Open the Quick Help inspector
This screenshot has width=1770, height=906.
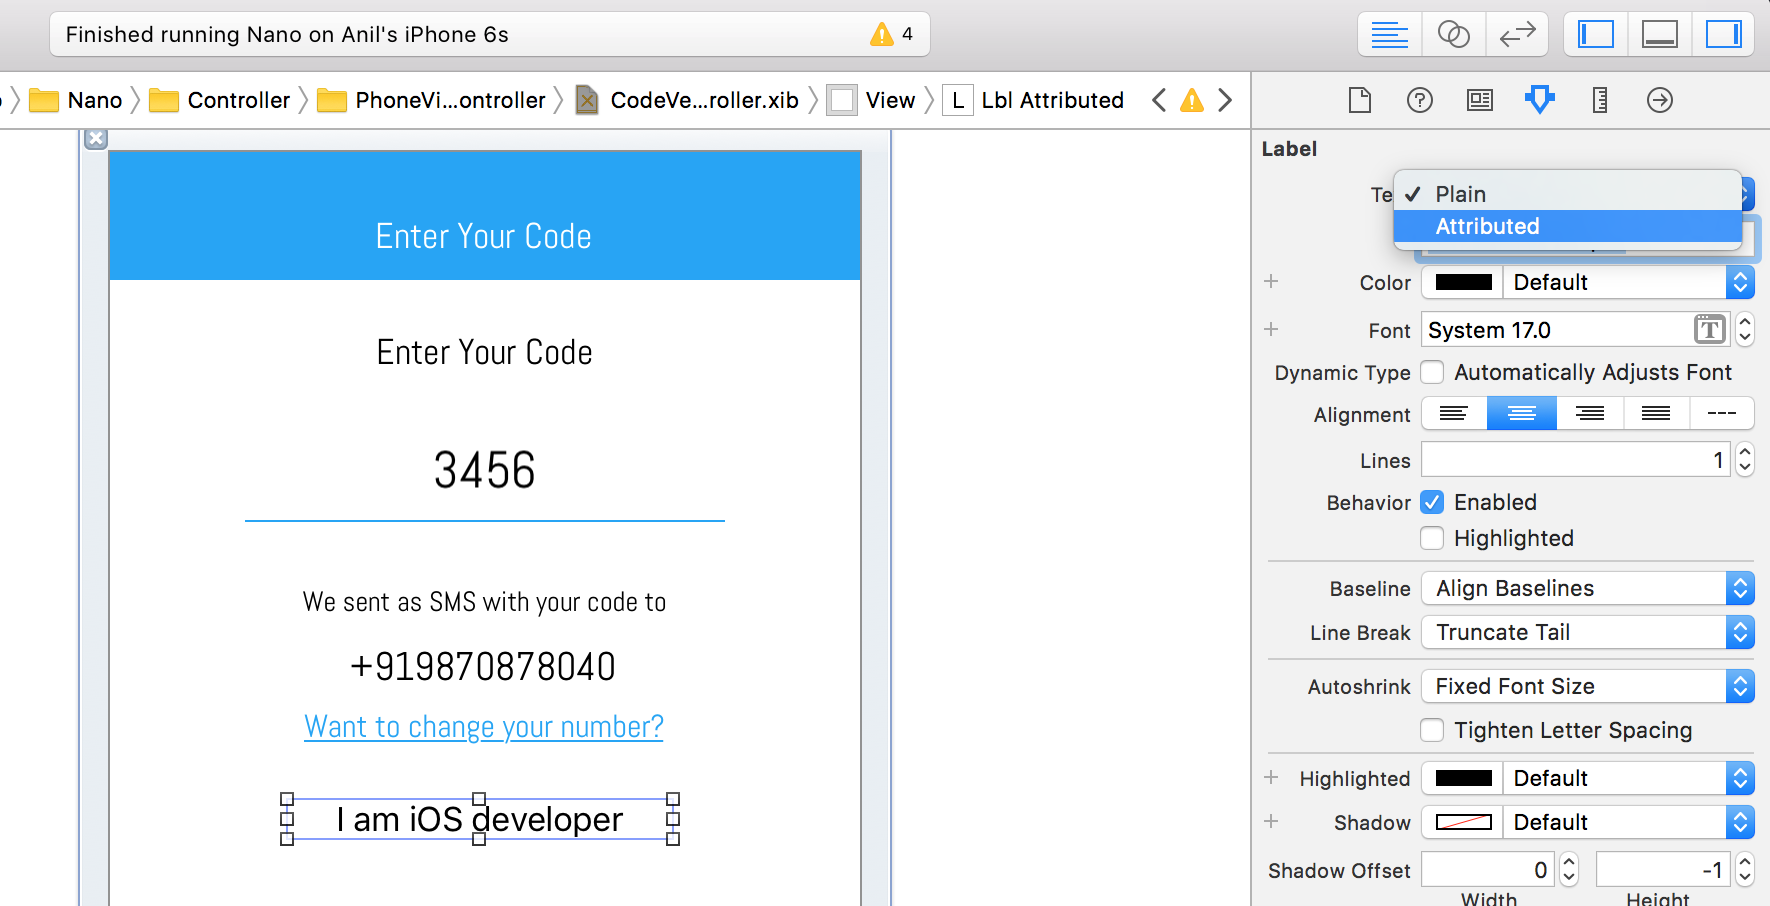click(1419, 100)
